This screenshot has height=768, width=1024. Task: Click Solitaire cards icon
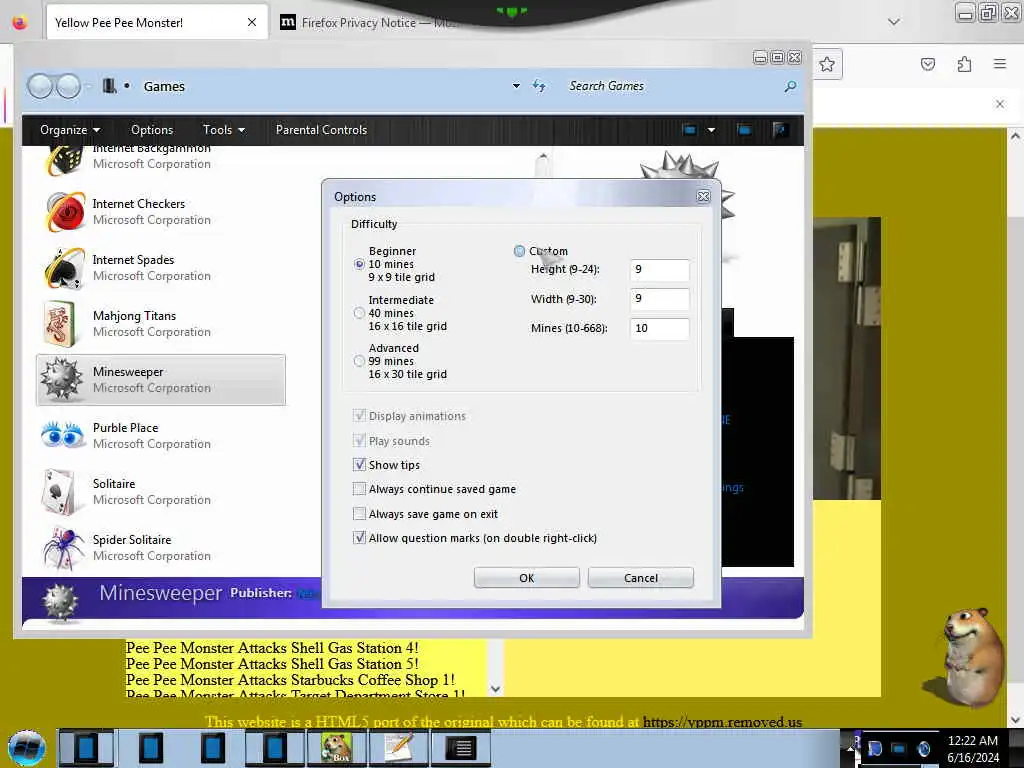click(x=60, y=492)
